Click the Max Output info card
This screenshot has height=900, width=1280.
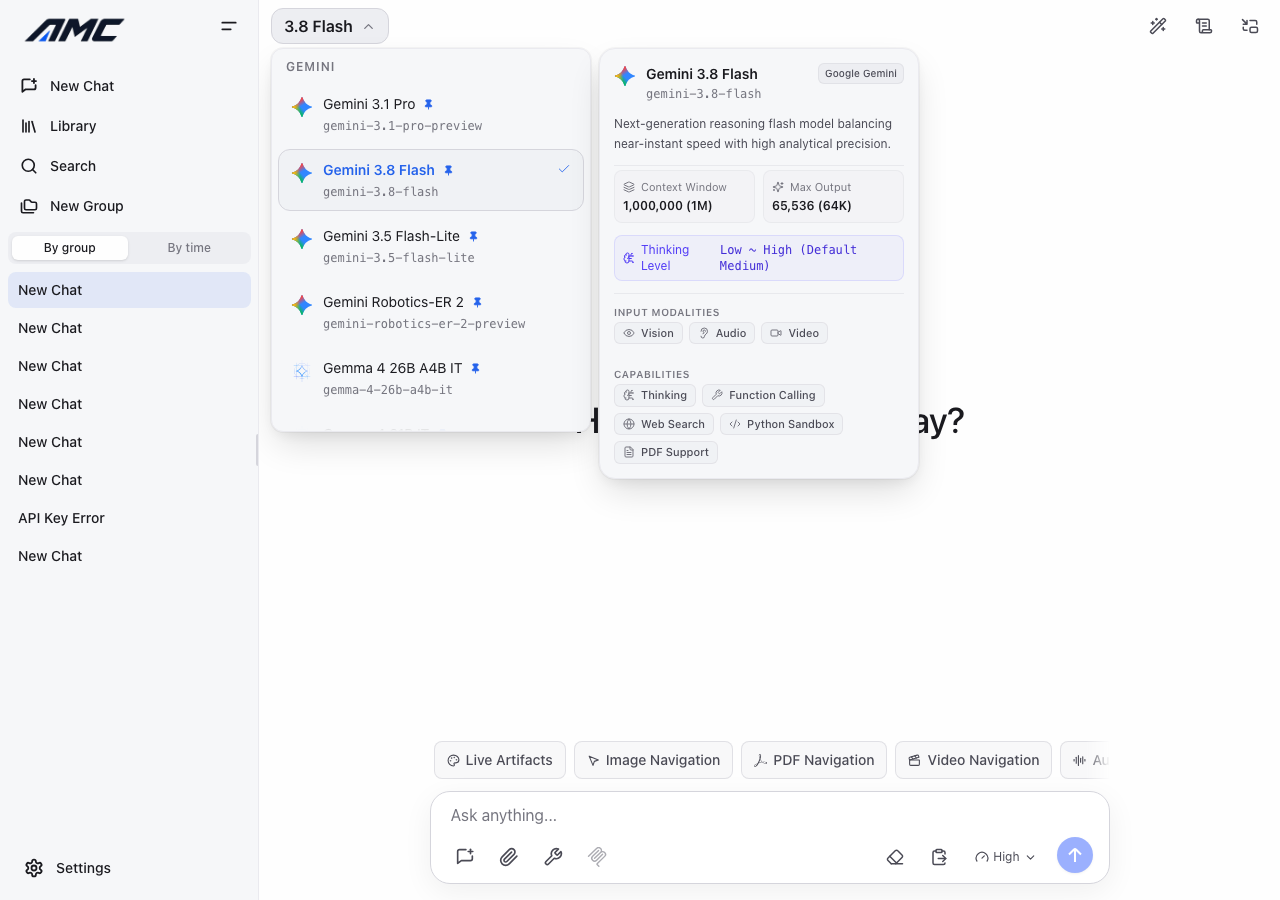[x=833, y=196]
